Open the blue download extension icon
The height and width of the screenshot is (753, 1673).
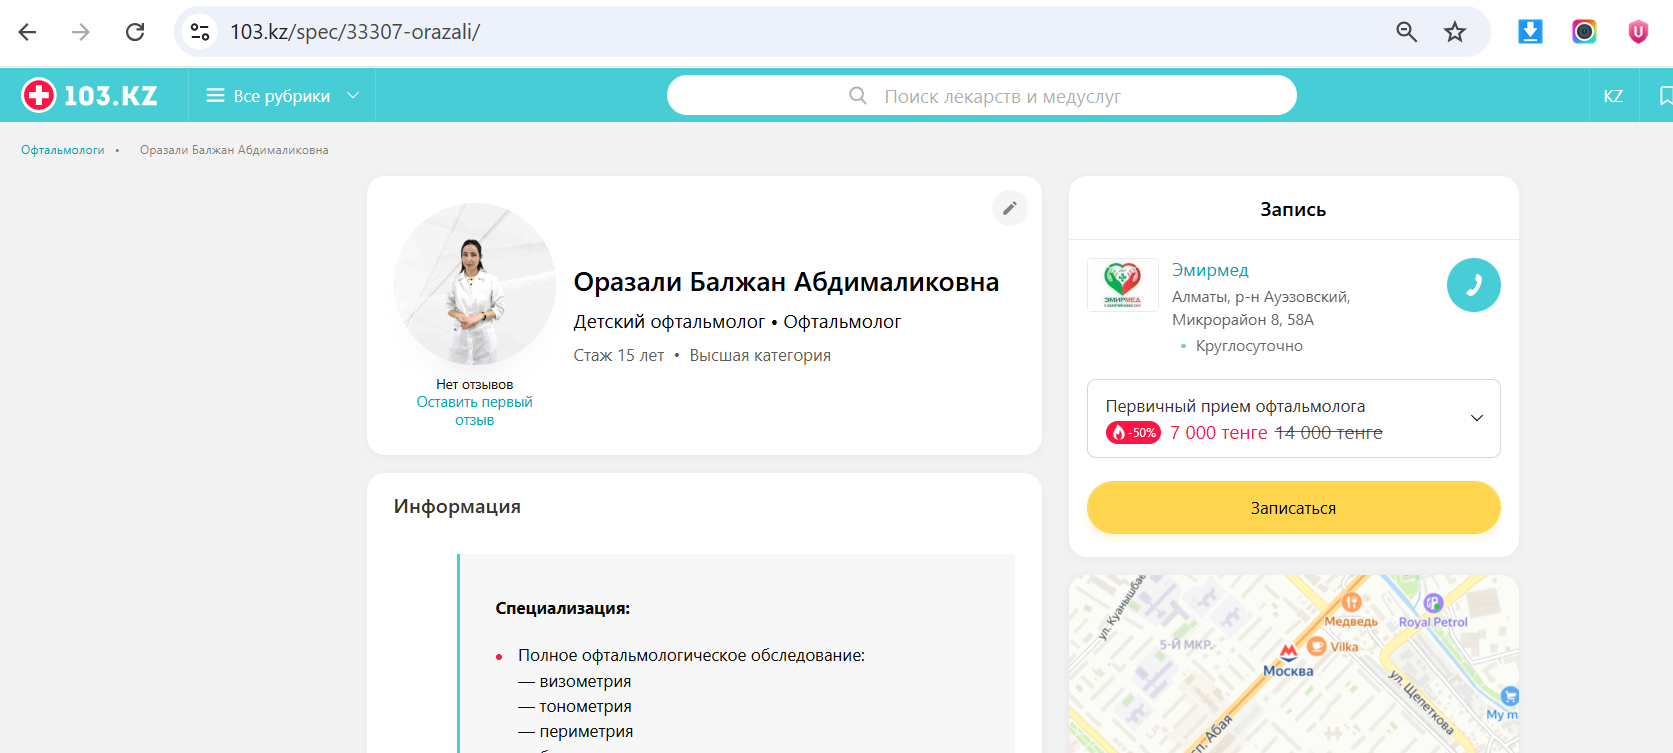[x=1530, y=32]
